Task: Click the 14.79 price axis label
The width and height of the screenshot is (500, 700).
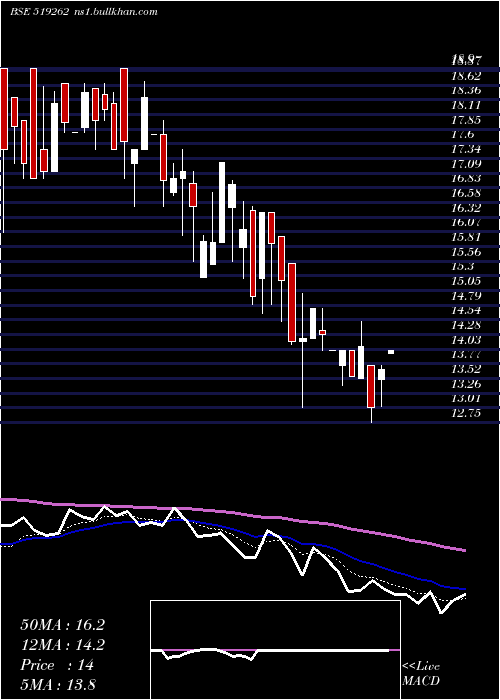Action: pyautogui.click(x=466, y=296)
